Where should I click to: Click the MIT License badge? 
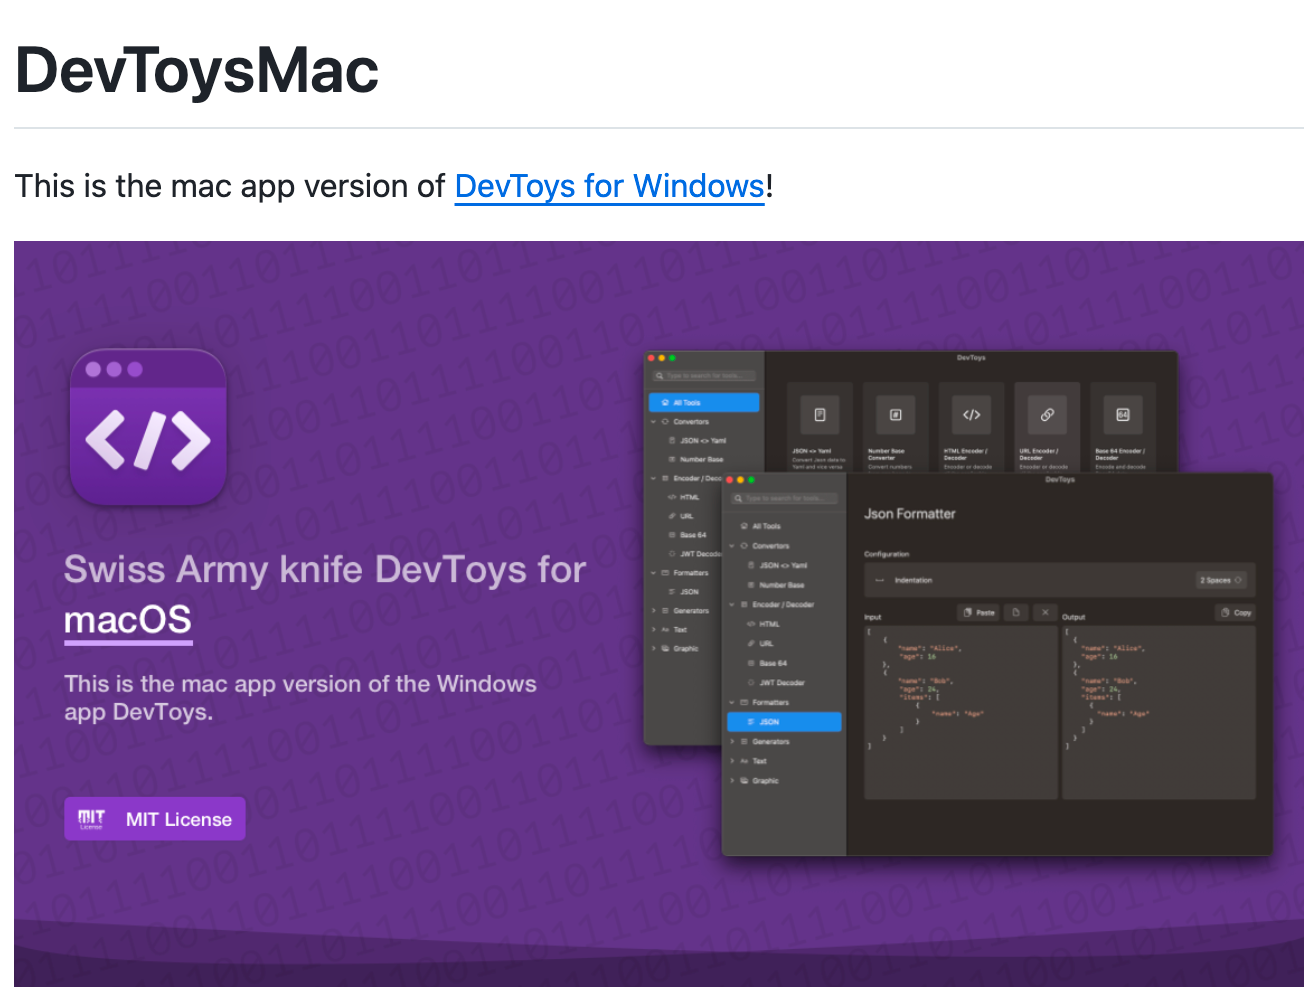[x=155, y=819]
